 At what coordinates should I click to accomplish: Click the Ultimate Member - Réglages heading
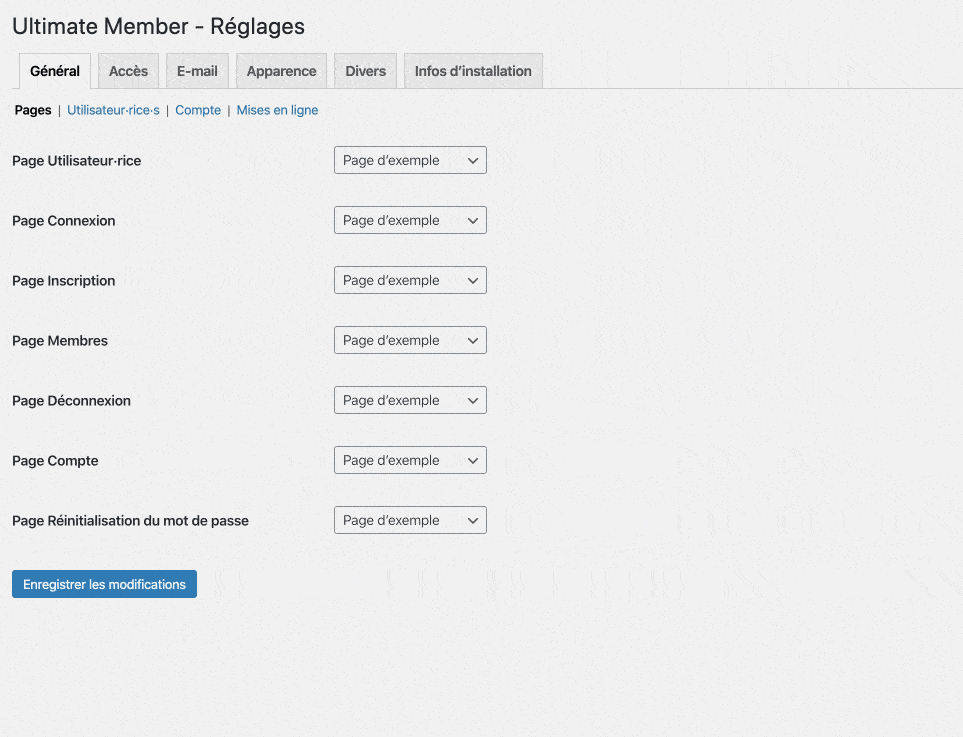coord(158,26)
